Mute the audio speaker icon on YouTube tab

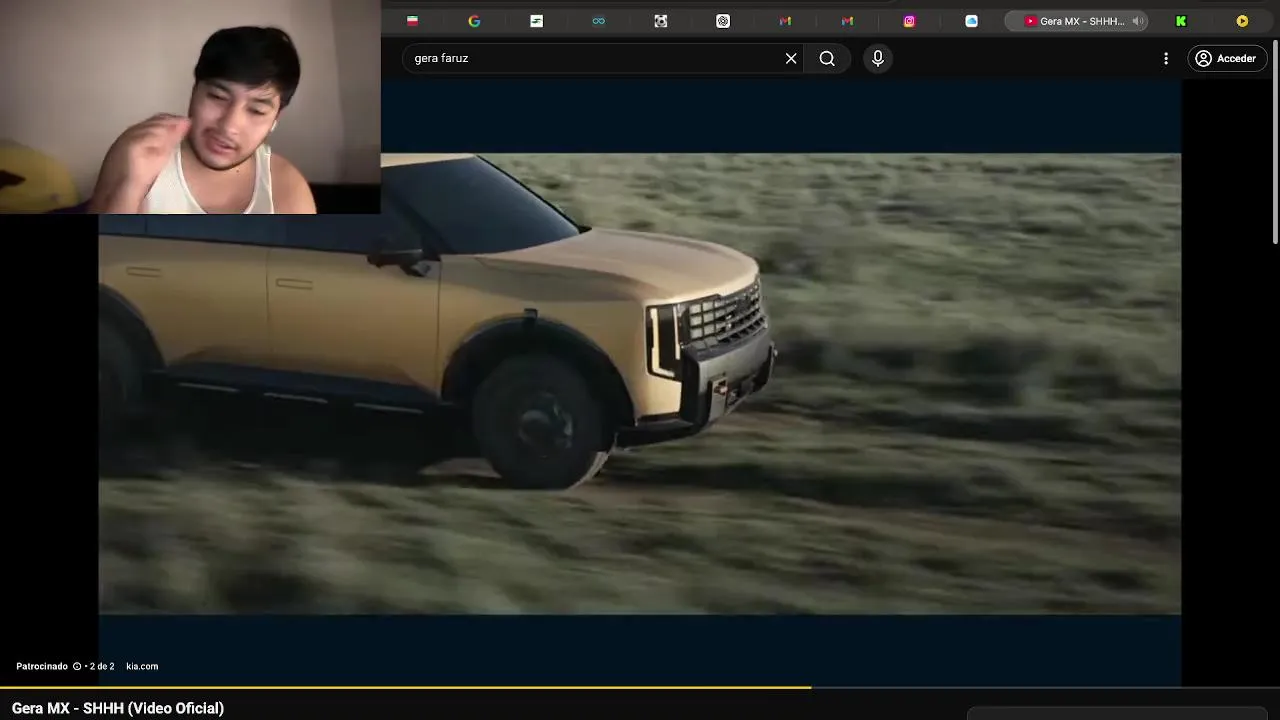tap(1136, 21)
